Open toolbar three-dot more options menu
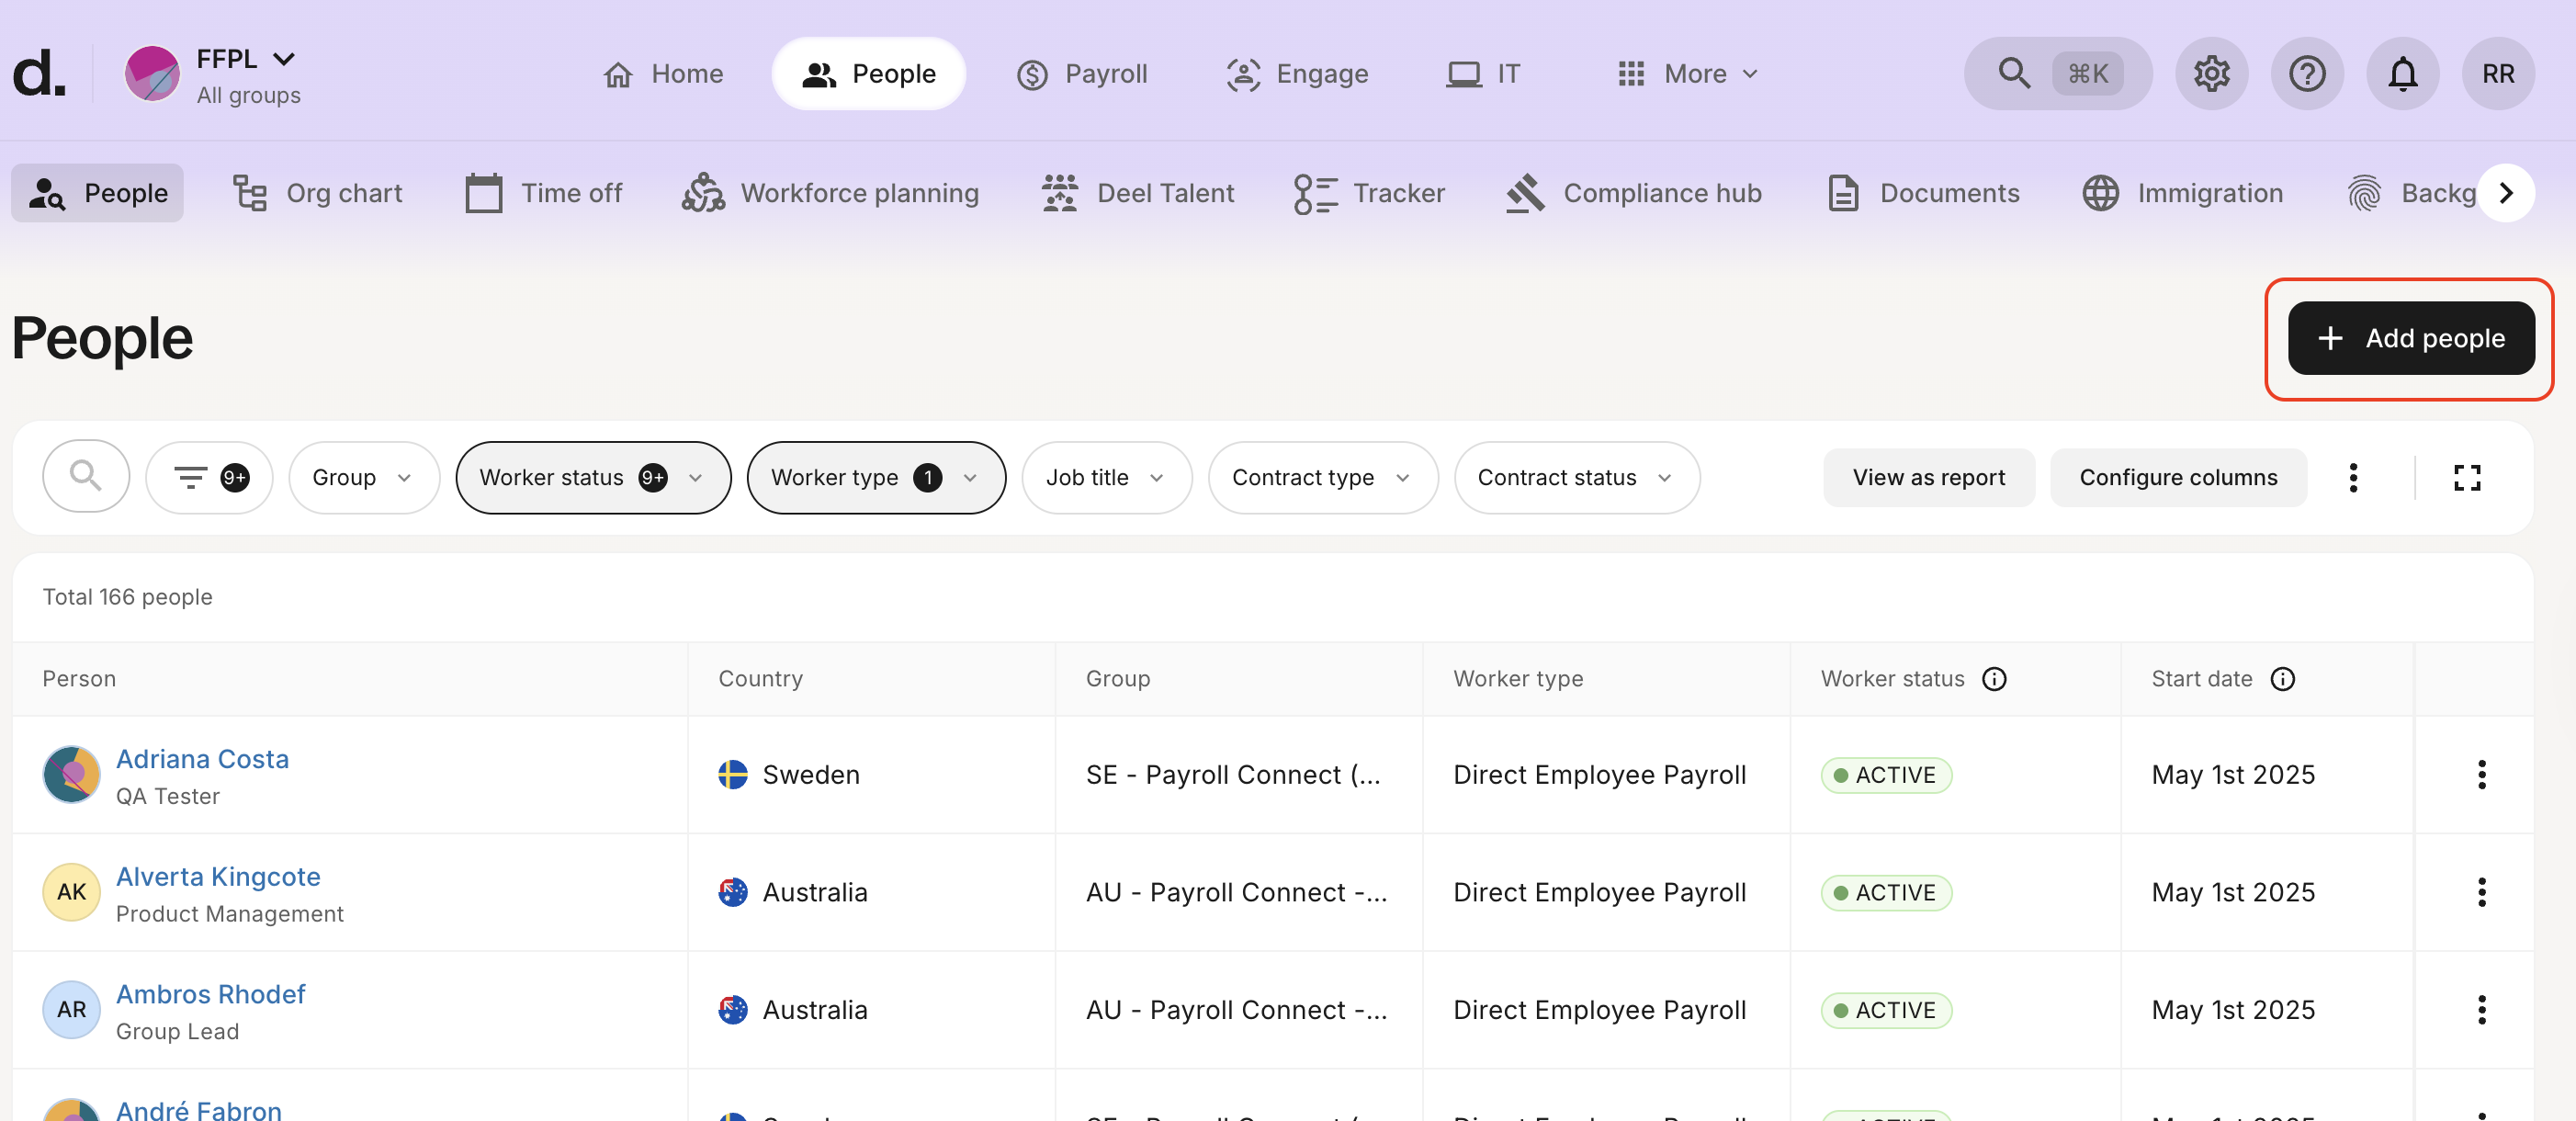Image resolution: width=2576 pixels, height=1121 pixels. pyautogui.click(x=2353, y=478)
